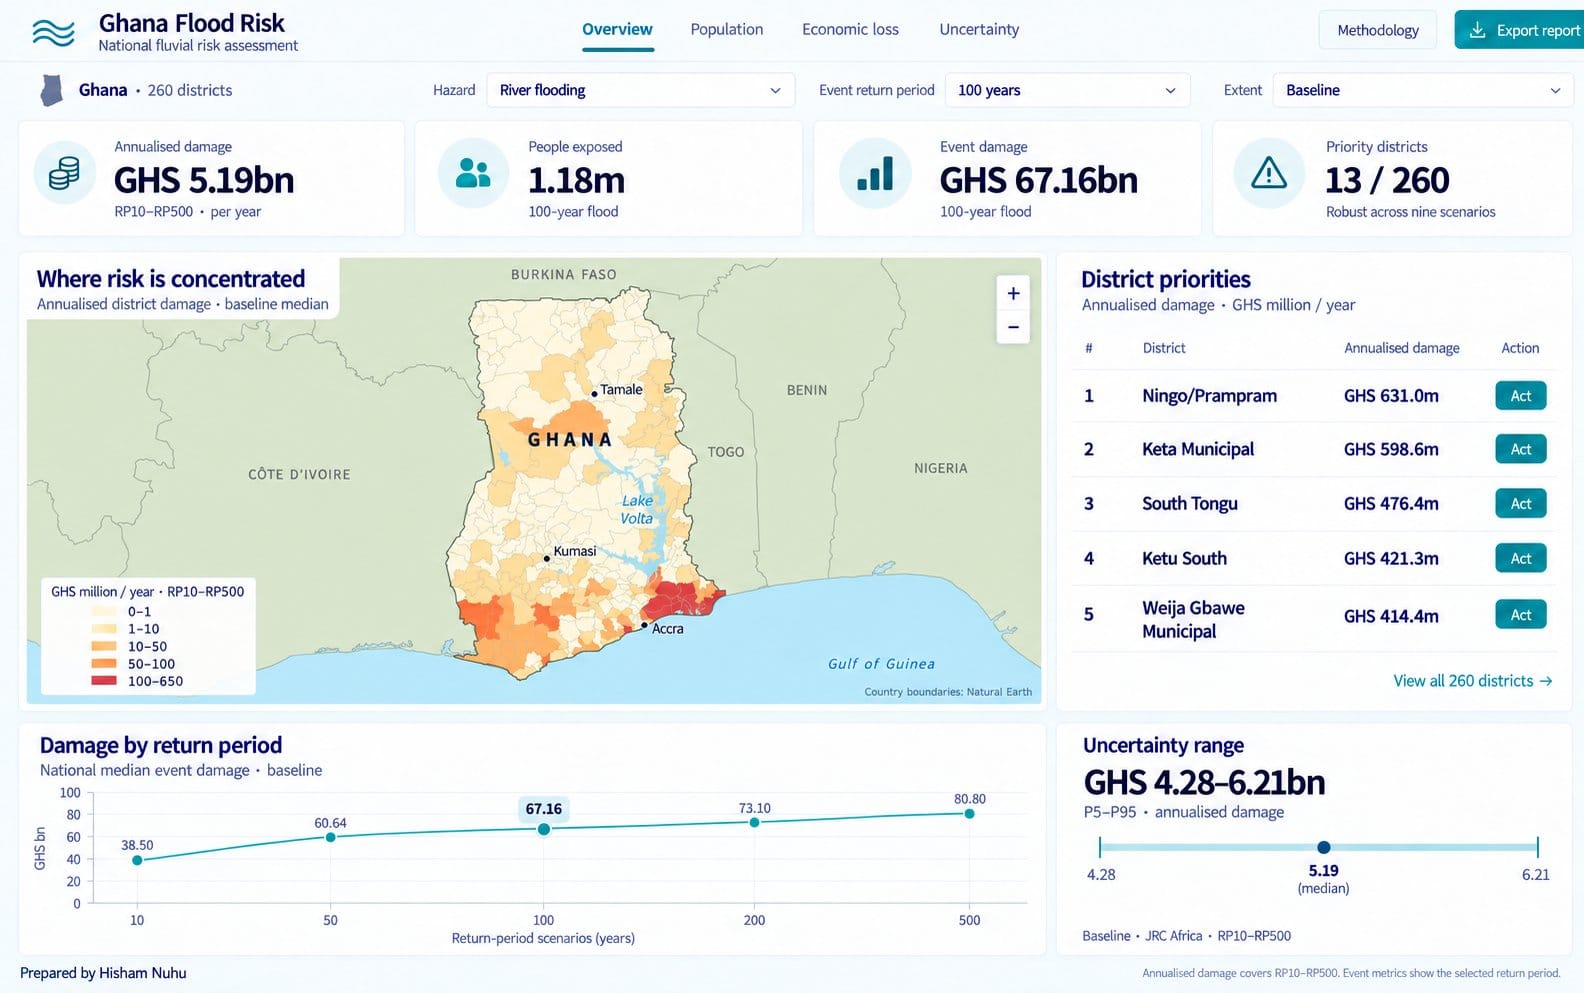
Task: Click the warning triangle Priority districts icon
Action: 1269,173
